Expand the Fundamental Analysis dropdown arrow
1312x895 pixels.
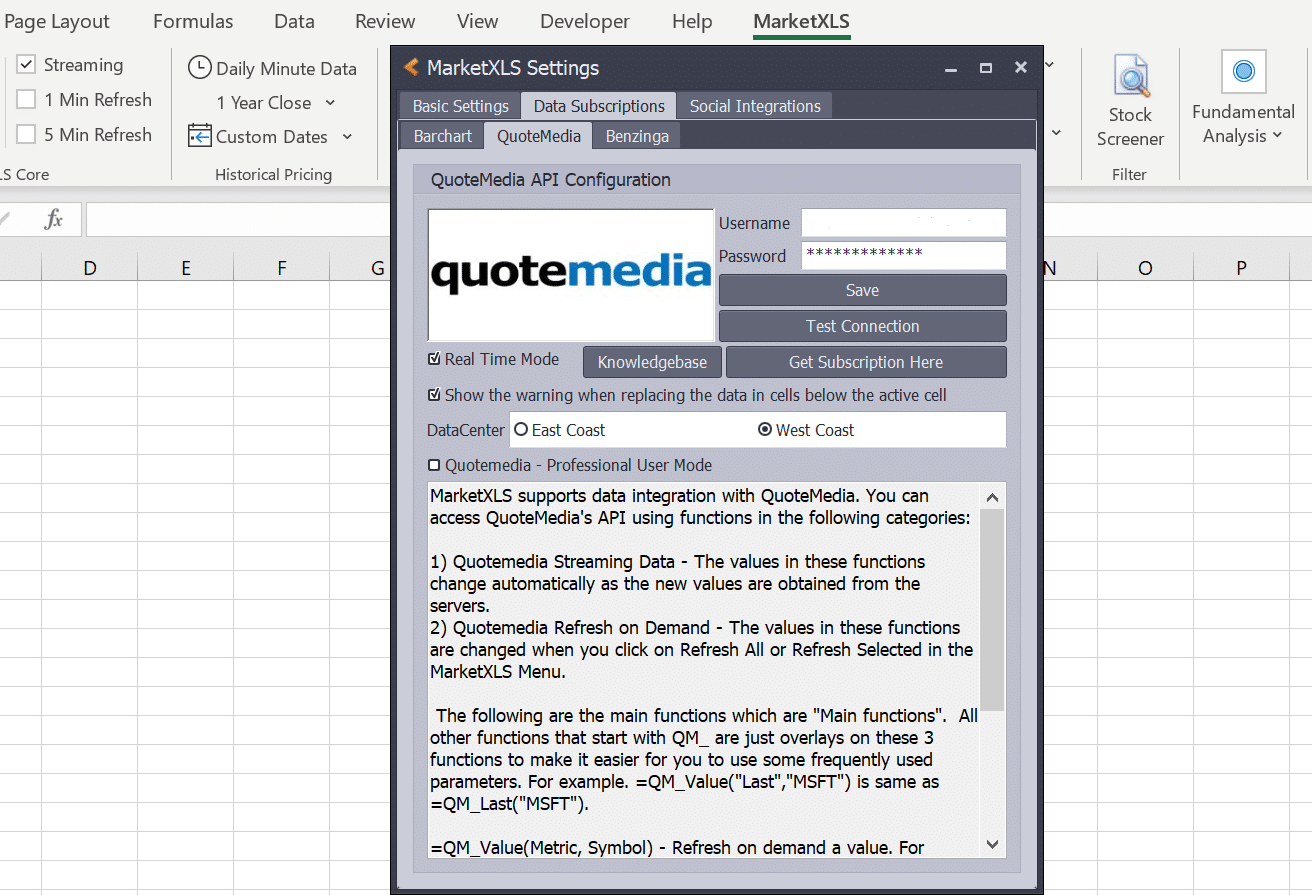click(1278, 136)
